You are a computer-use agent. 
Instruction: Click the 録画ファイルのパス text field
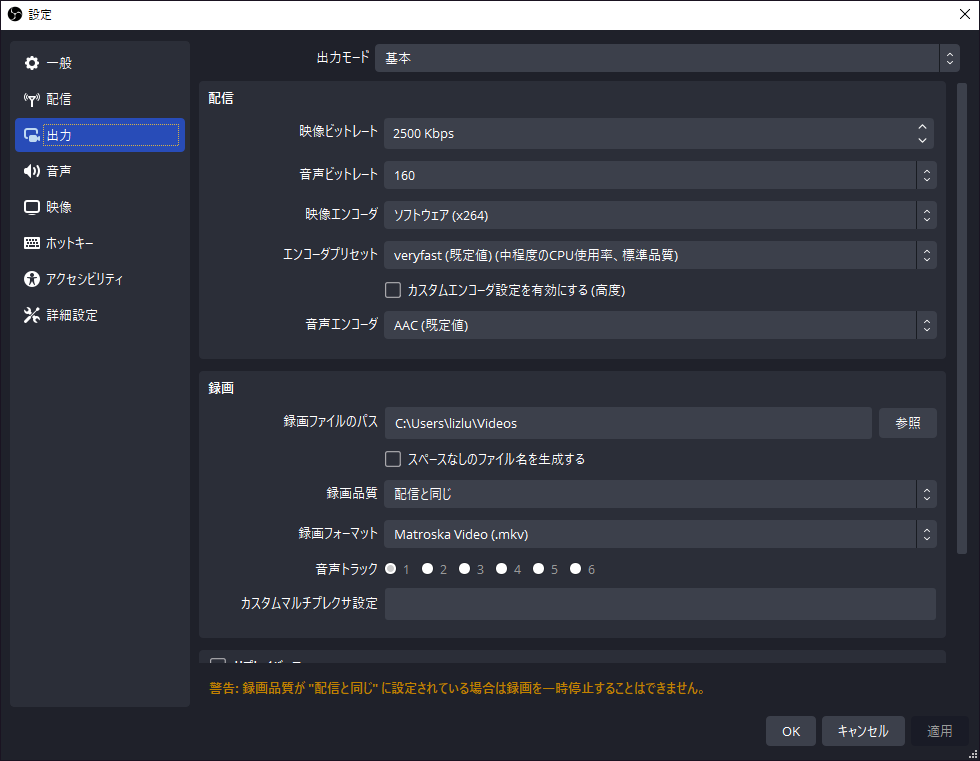628,423
